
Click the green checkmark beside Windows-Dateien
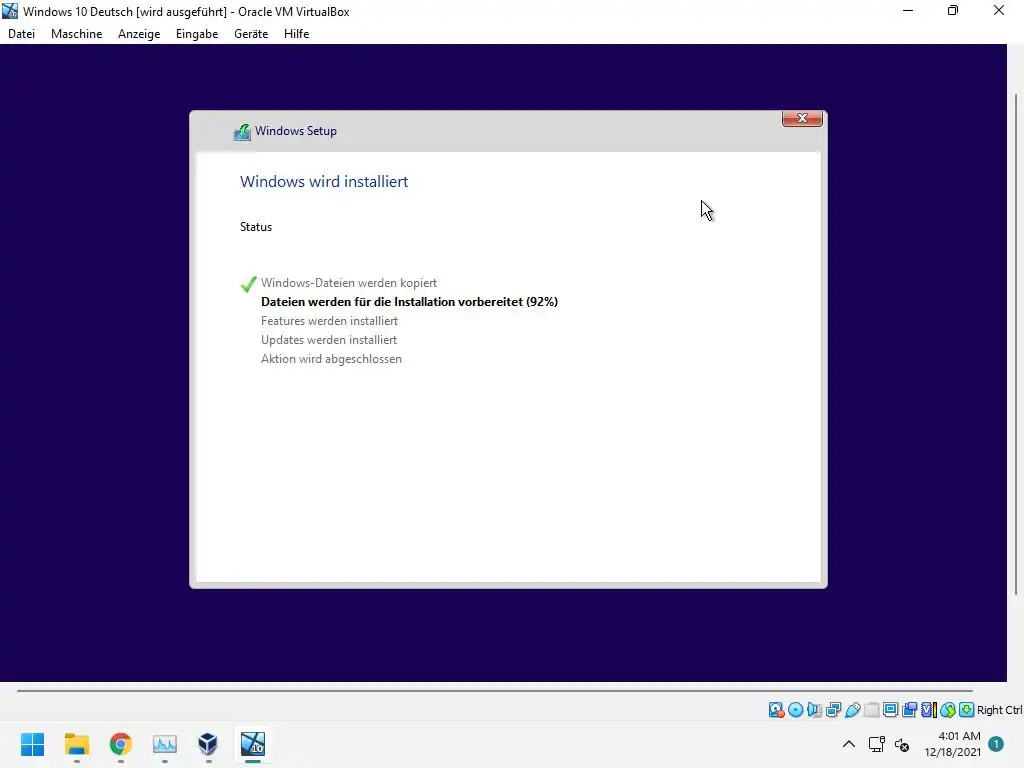[x=248, y=283]
